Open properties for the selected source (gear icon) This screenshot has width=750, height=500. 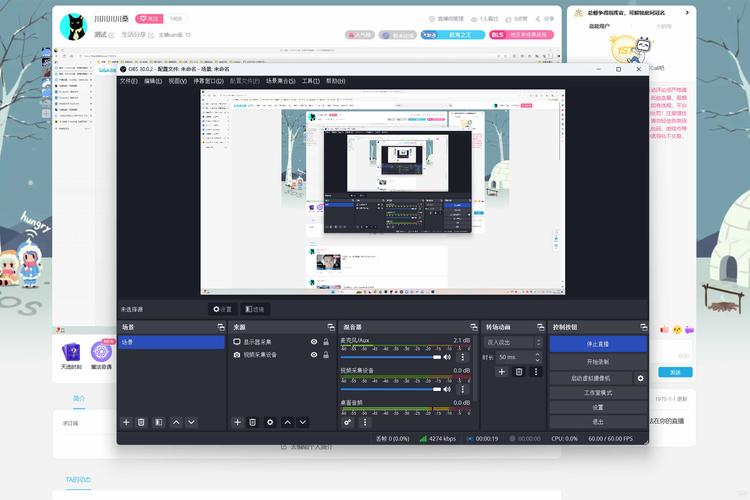click(270, 422)
